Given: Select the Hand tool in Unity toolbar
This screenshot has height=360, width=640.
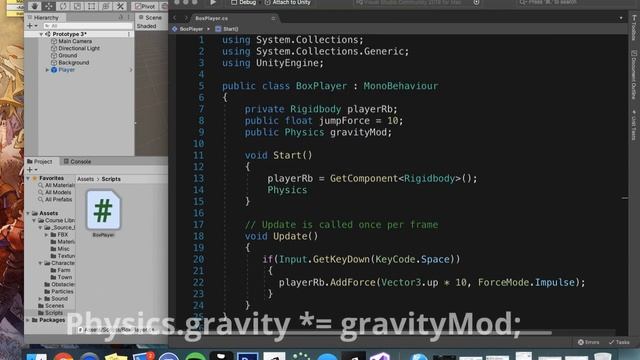Looking at the screenshot, I should tap(34, 6).
